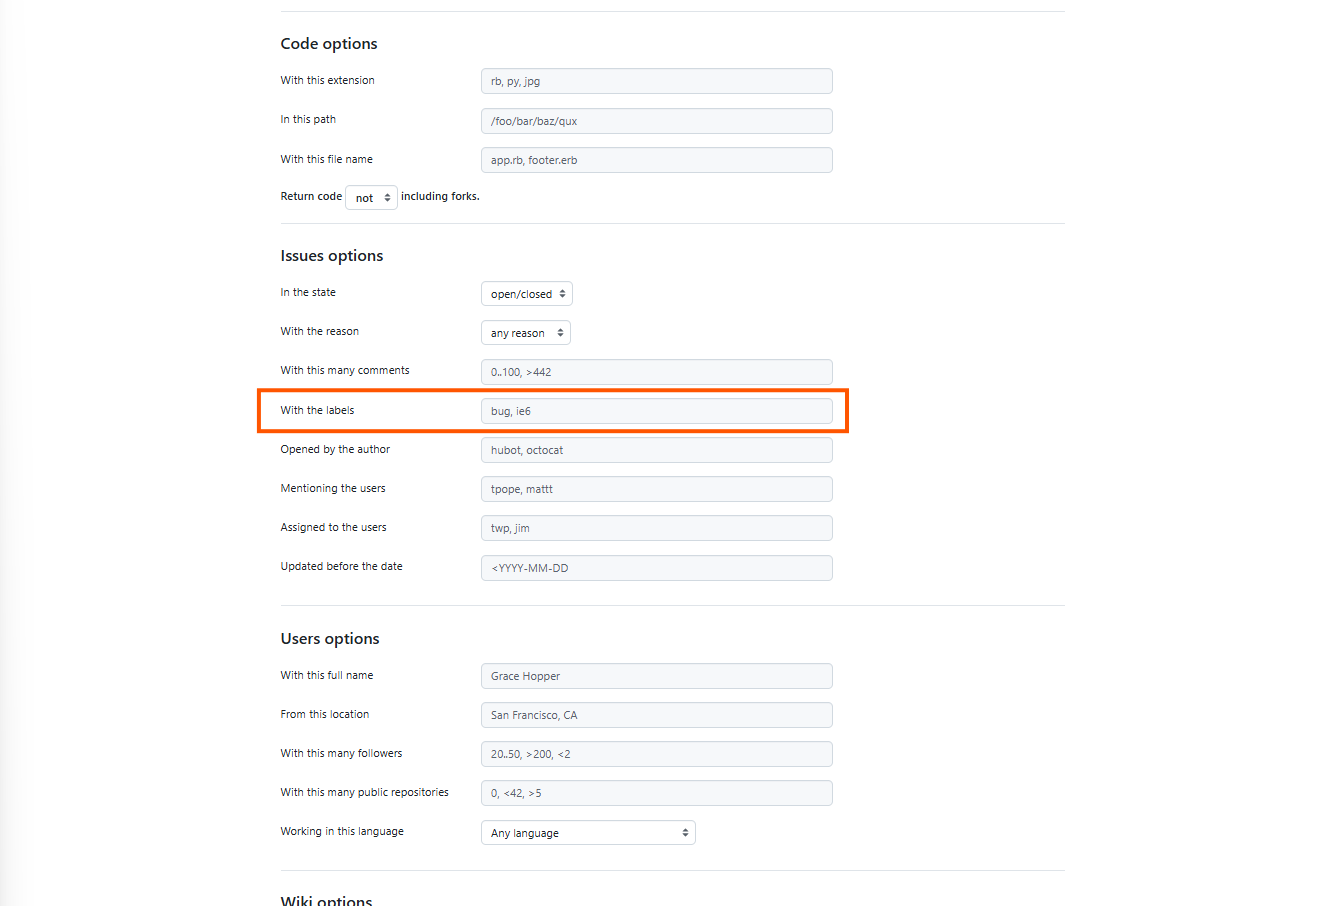Screen dimensions: 1343x906
Task: Focus the 'public repositories' count field
Action: point(656,793)
